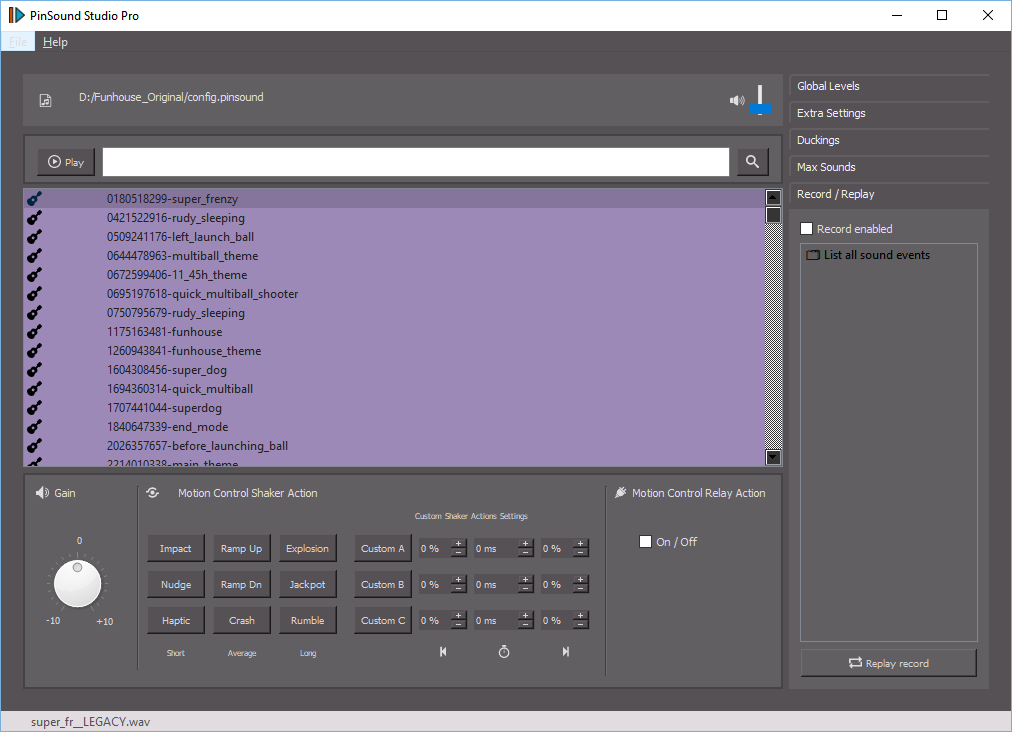Click the end-level icon below shaker percent column
The image size is (1012, 732).
566,652
